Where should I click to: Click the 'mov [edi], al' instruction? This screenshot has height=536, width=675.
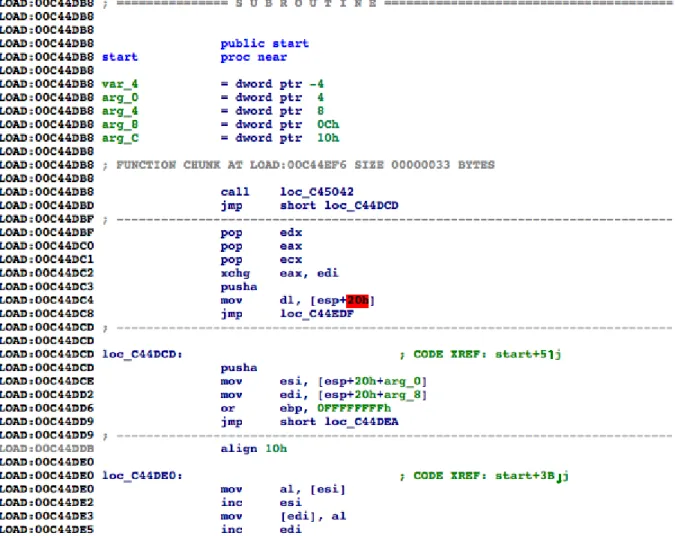283,516
